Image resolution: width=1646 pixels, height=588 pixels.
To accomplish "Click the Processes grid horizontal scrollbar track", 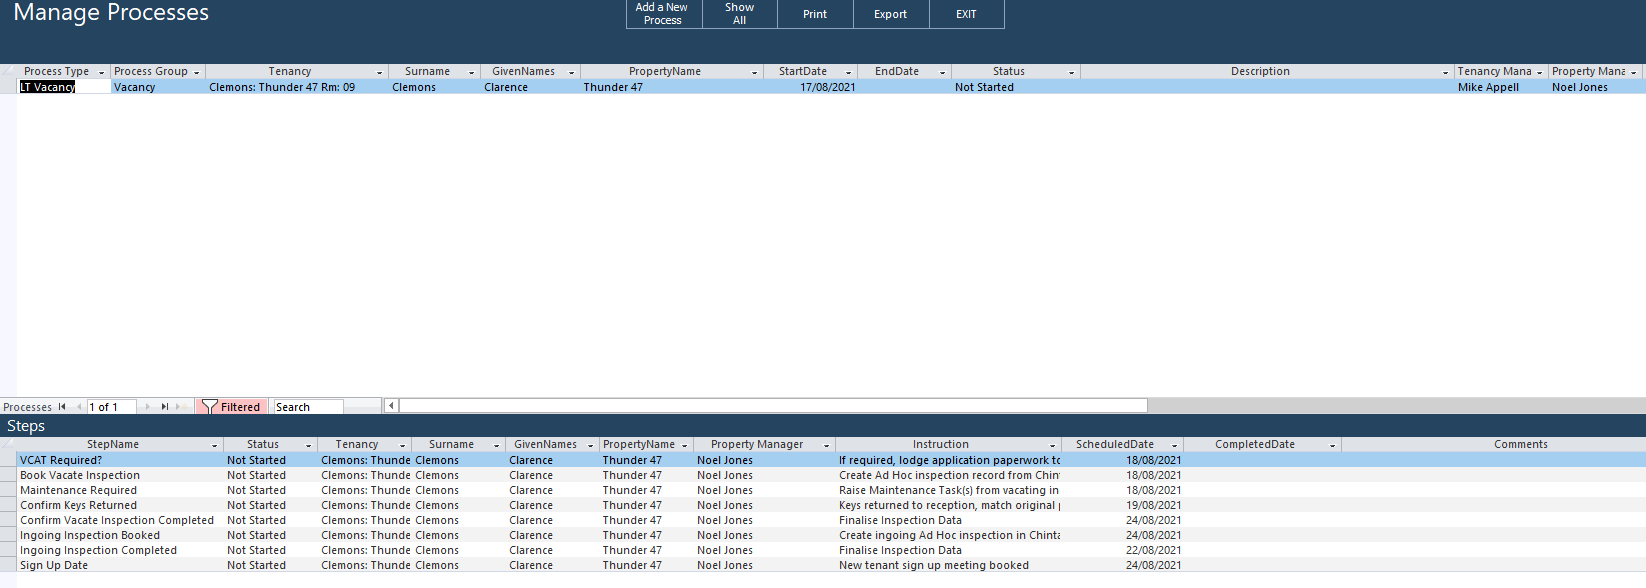I will 773,406.
